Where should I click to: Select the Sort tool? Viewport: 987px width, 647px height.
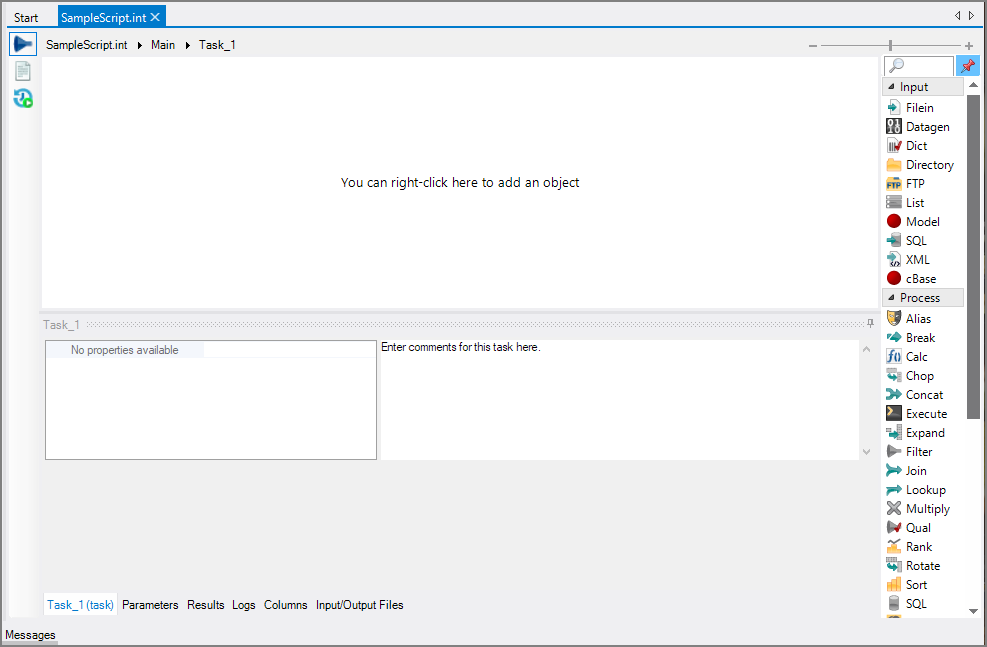coord(911,584)
